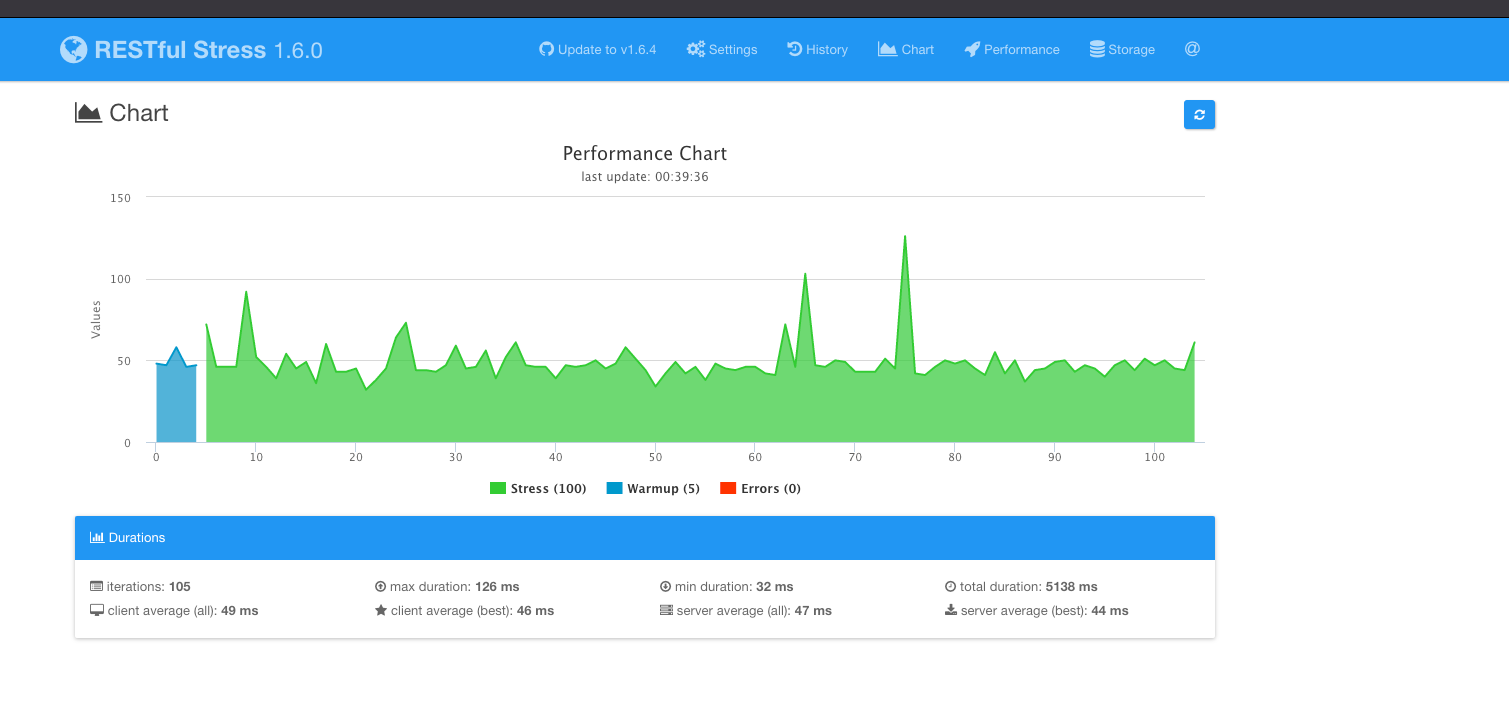Click the server average (best): 44 ms text
Screen dimensions: 1509x709
click(x=1045, y=611)
